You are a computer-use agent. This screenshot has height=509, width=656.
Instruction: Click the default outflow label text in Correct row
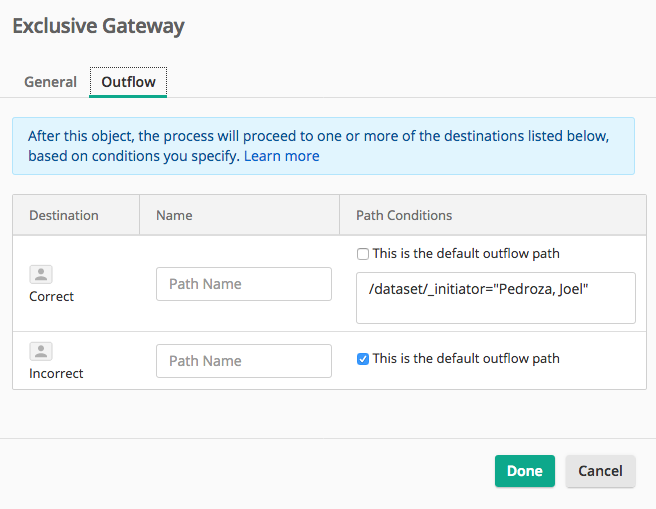point(466,254)
